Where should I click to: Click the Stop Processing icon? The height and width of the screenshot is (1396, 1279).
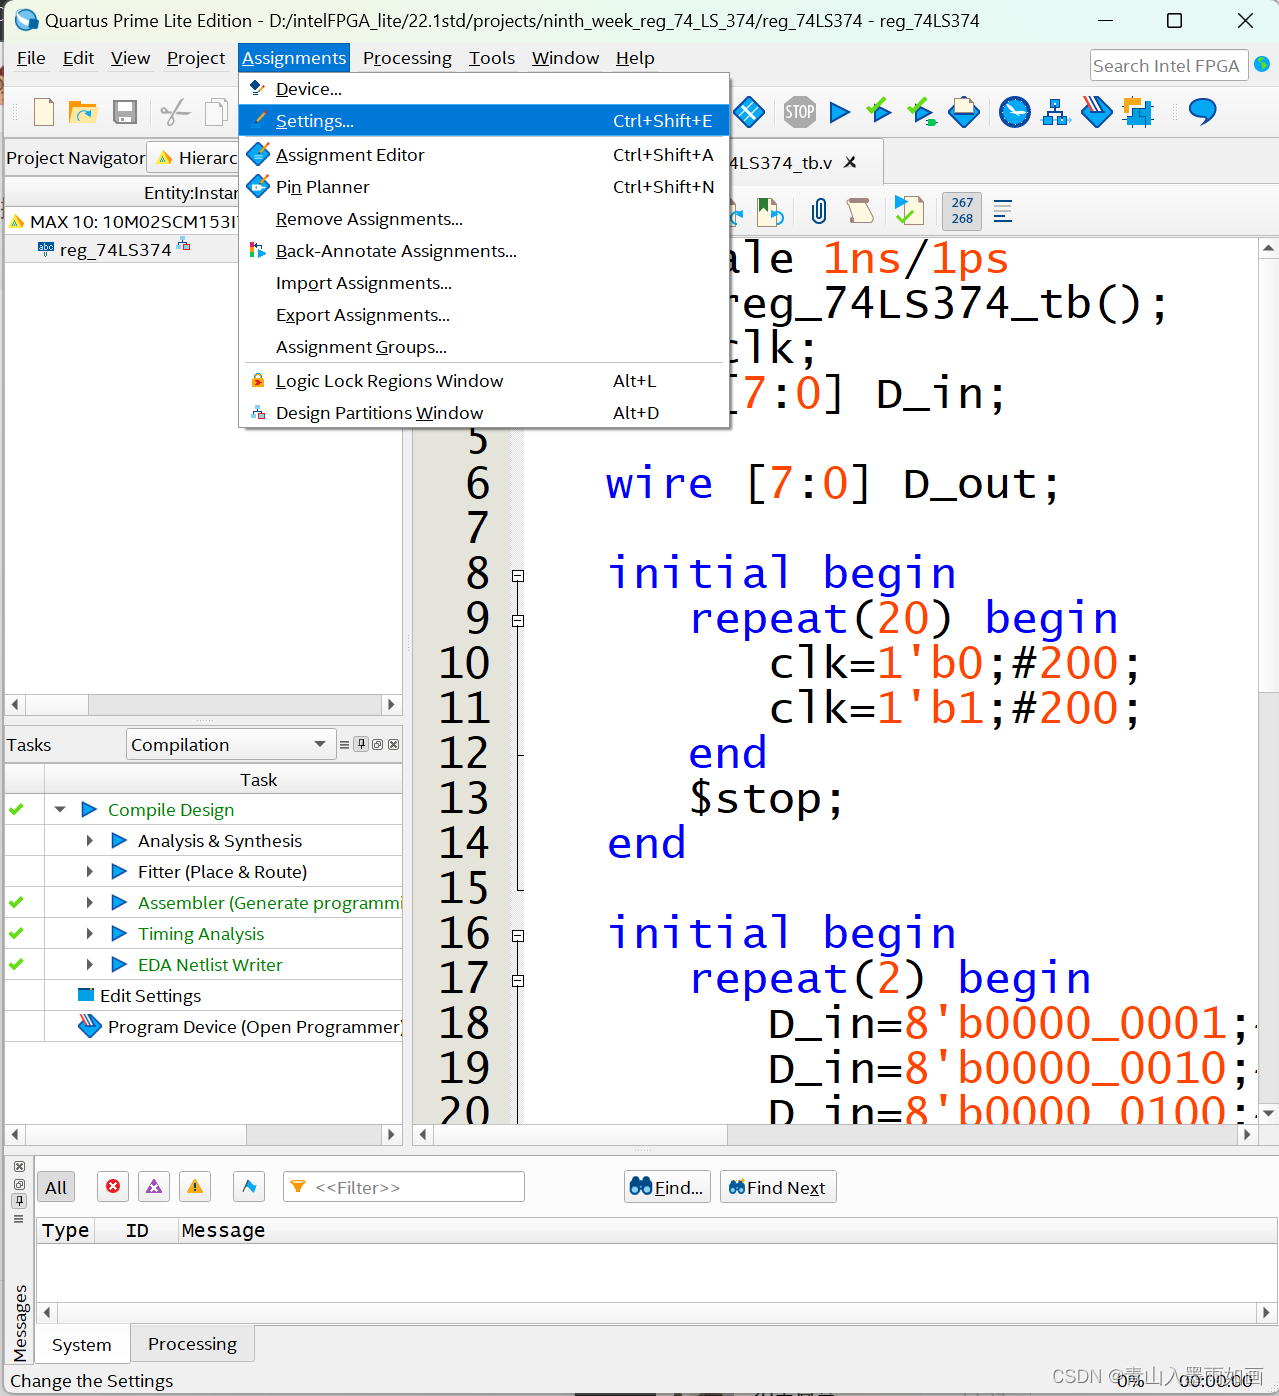pyautogui.click(x=799, y=112)
